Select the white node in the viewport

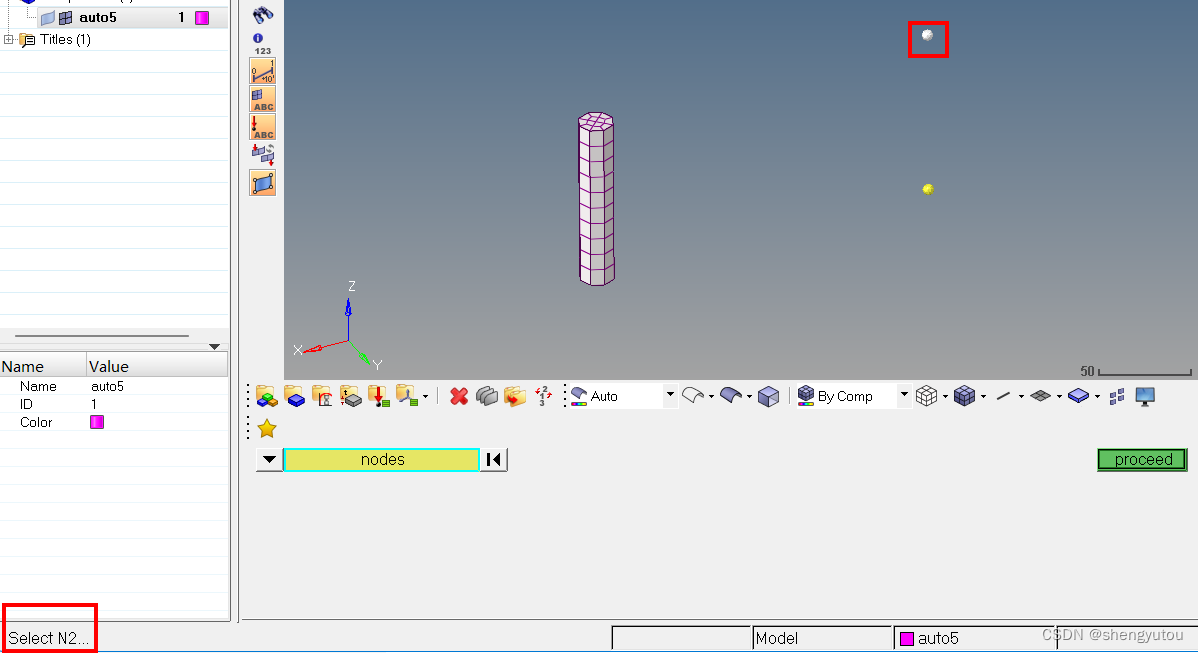(927, 36)
